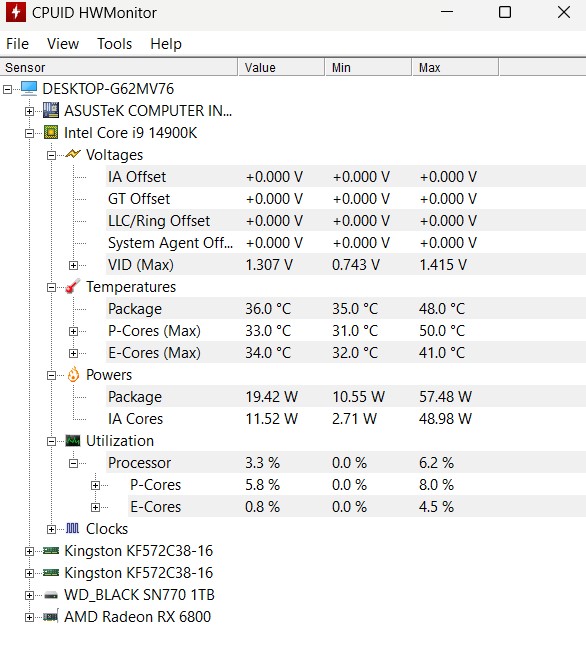Expand the Clocks section

51,529
